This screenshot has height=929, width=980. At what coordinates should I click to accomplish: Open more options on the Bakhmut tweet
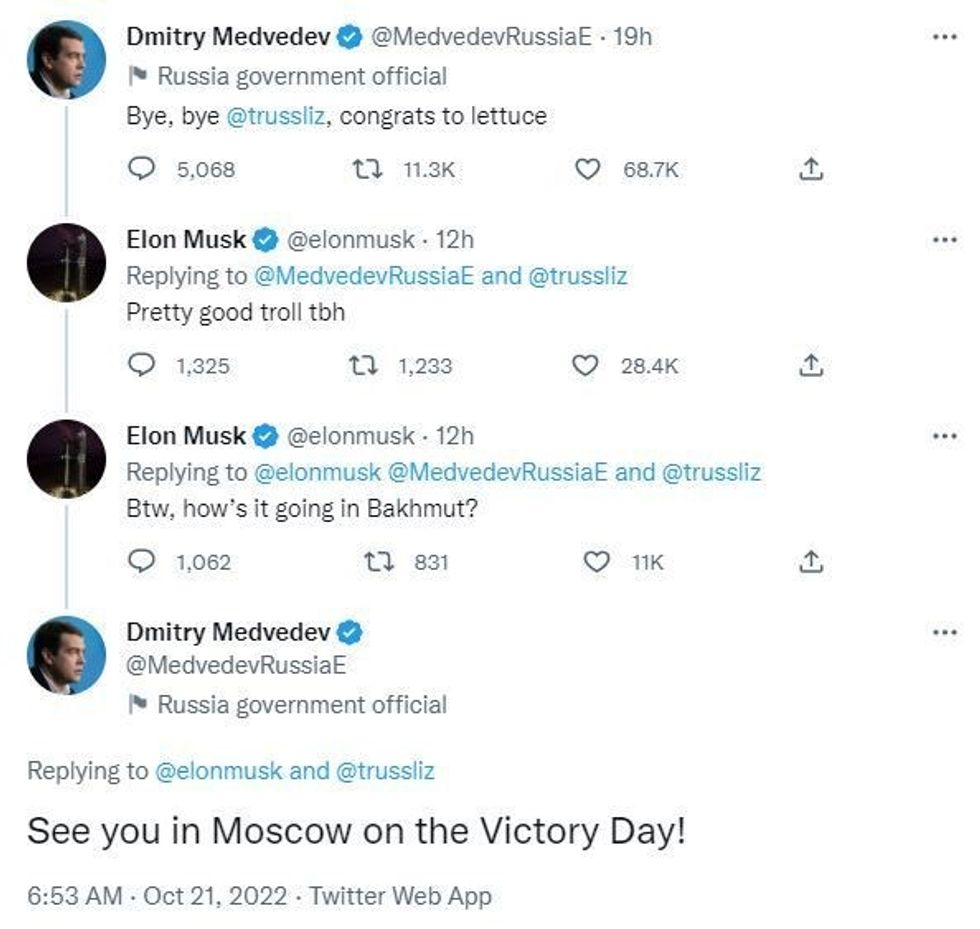(x=944, y=436)
